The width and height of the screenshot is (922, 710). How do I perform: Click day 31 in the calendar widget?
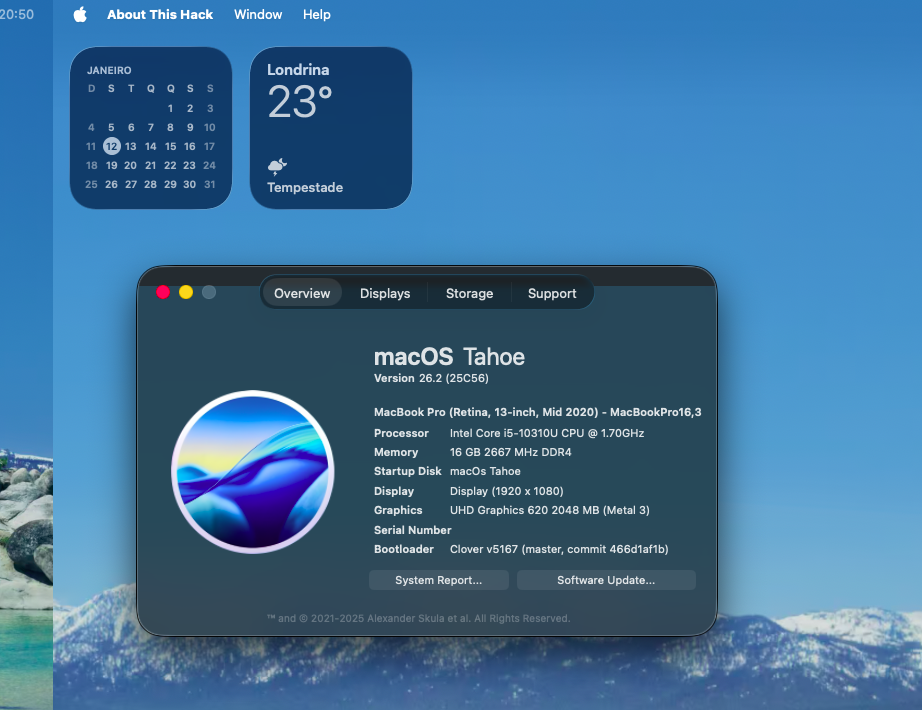209,184
